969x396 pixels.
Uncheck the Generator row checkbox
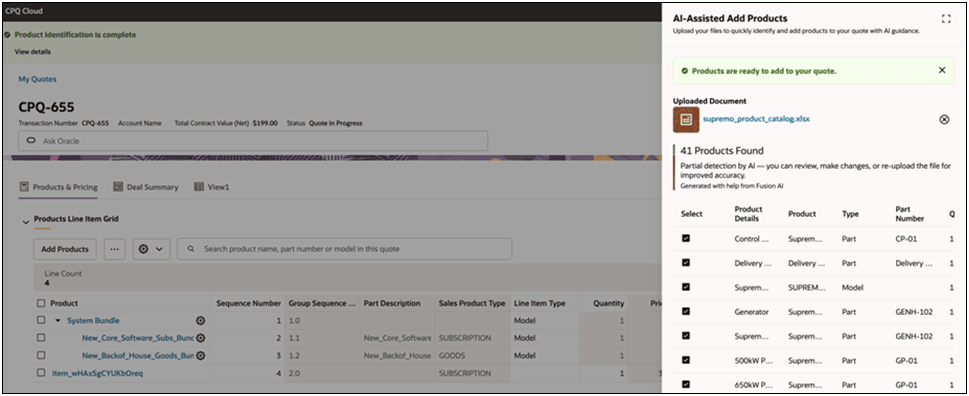click(x=686, y=311)
